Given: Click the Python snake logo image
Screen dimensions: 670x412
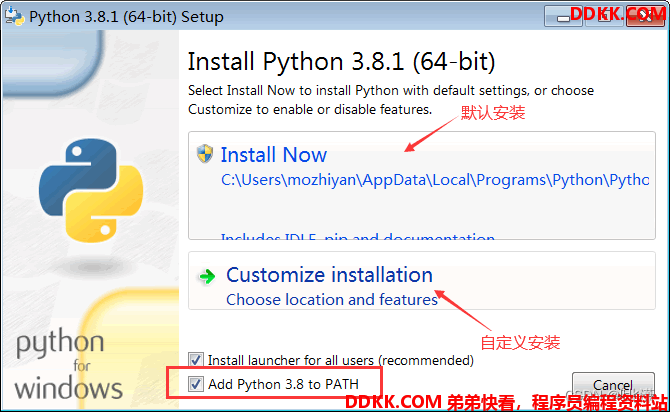Looking at the screenshot, I should point(91,191).
